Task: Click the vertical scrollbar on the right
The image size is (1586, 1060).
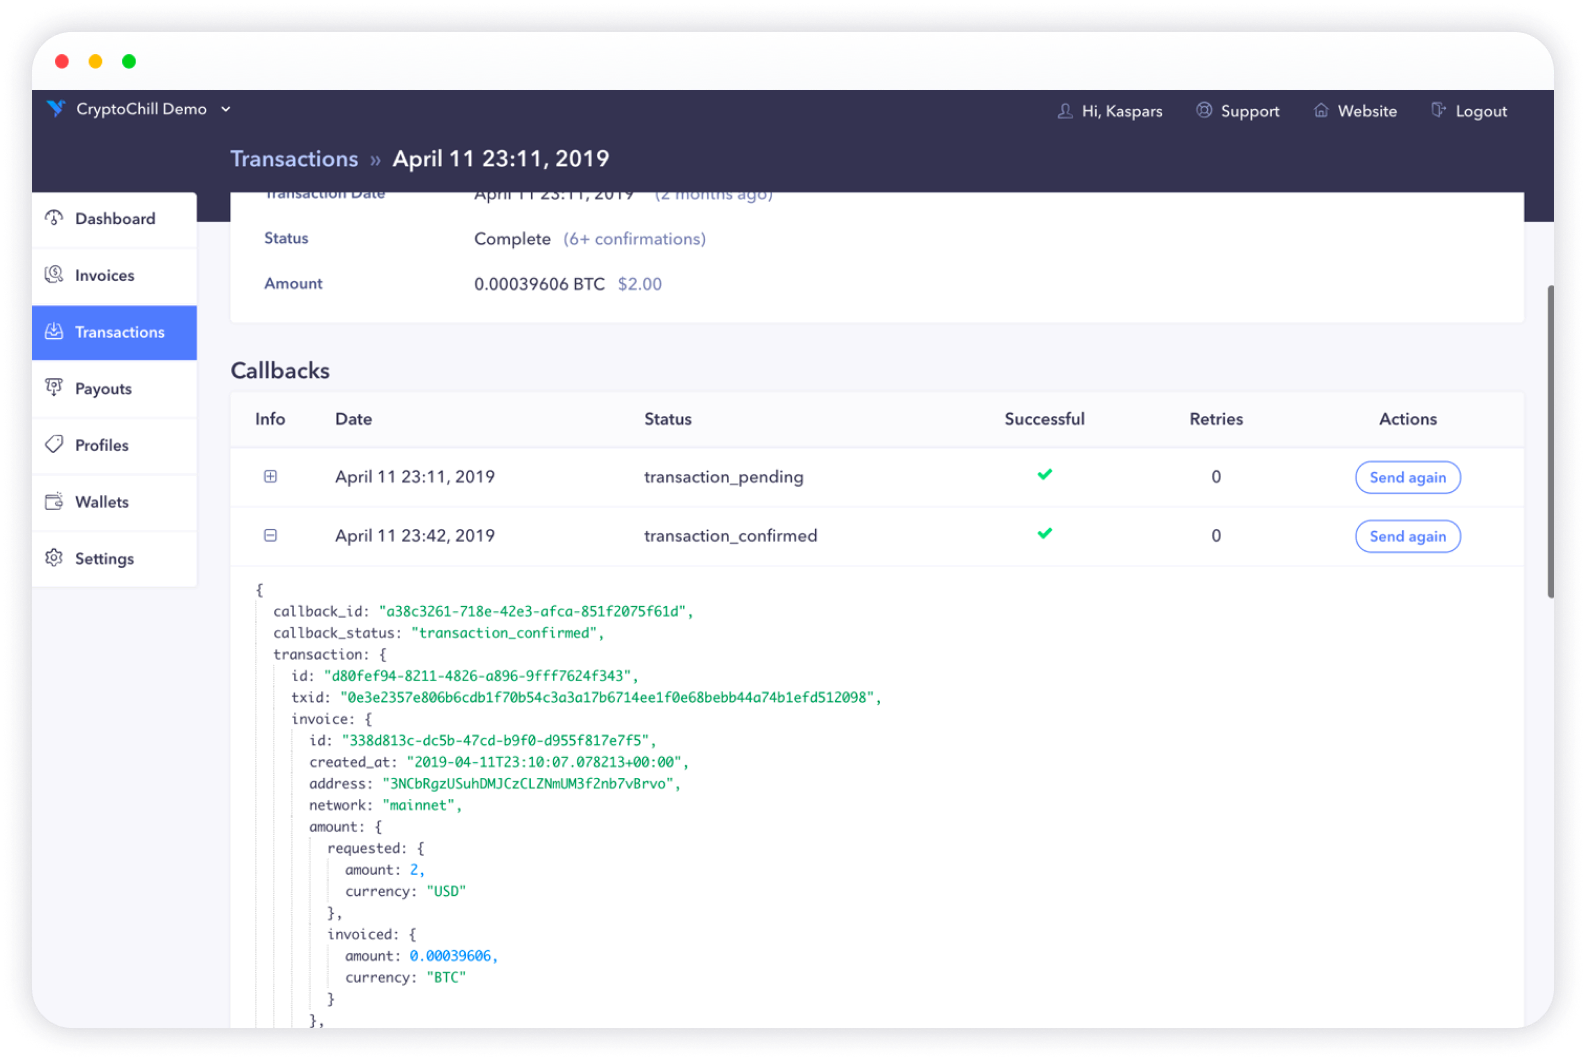Action: tap(1550, 440)
